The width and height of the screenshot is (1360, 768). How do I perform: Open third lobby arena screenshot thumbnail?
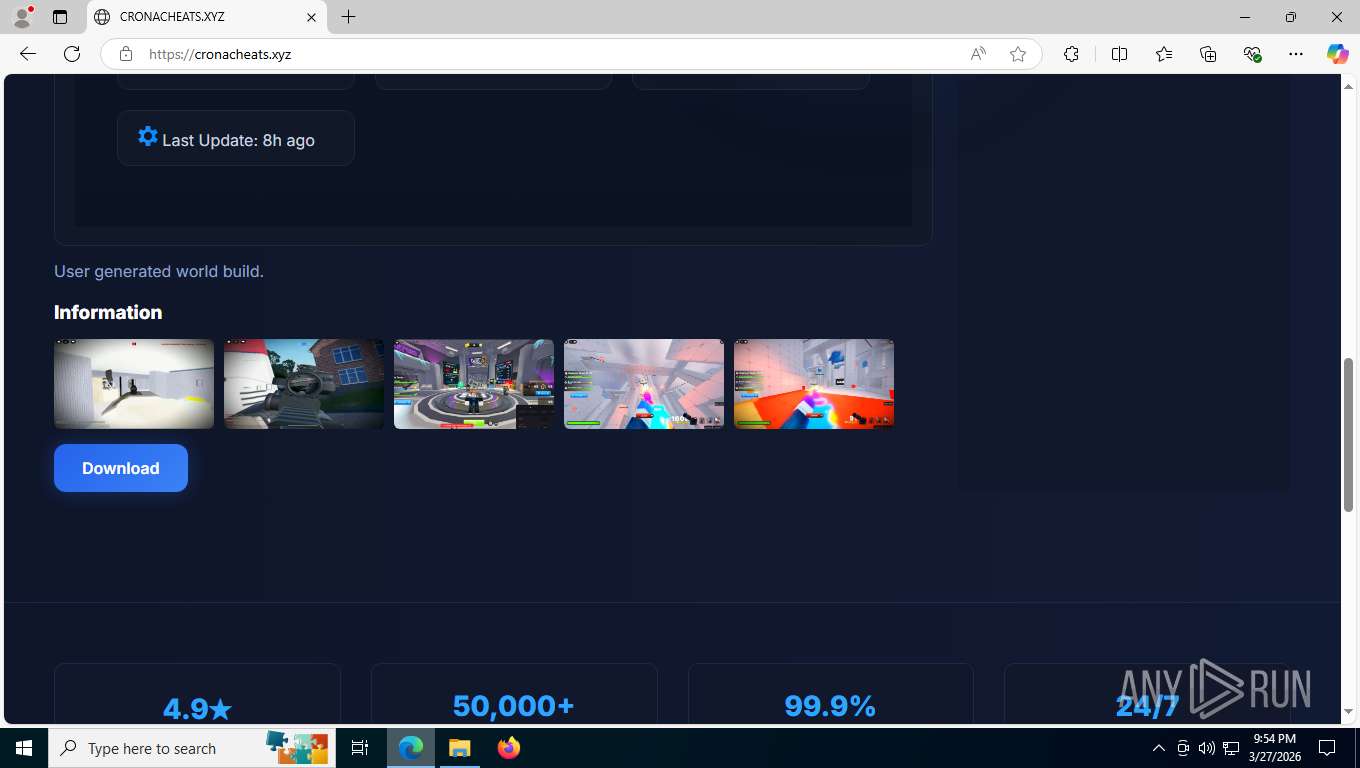click(x=474, y=384)
